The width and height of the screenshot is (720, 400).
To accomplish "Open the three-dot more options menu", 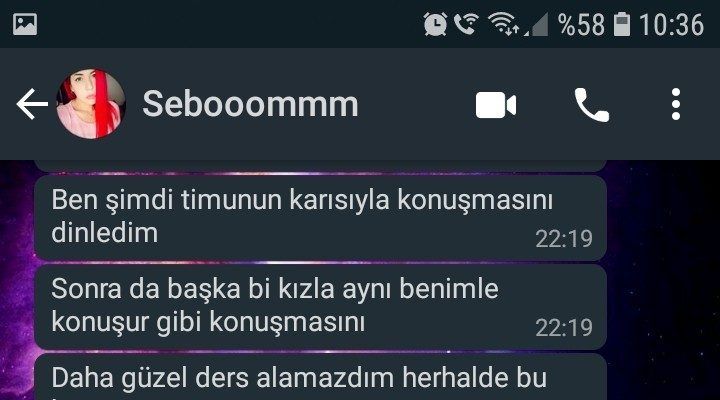I will [675, 105].
